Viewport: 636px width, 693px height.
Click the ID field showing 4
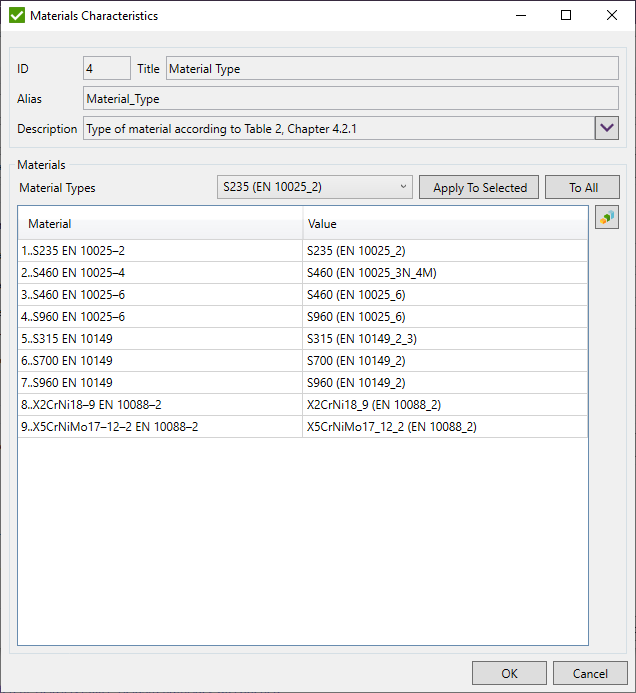[106, 69]
